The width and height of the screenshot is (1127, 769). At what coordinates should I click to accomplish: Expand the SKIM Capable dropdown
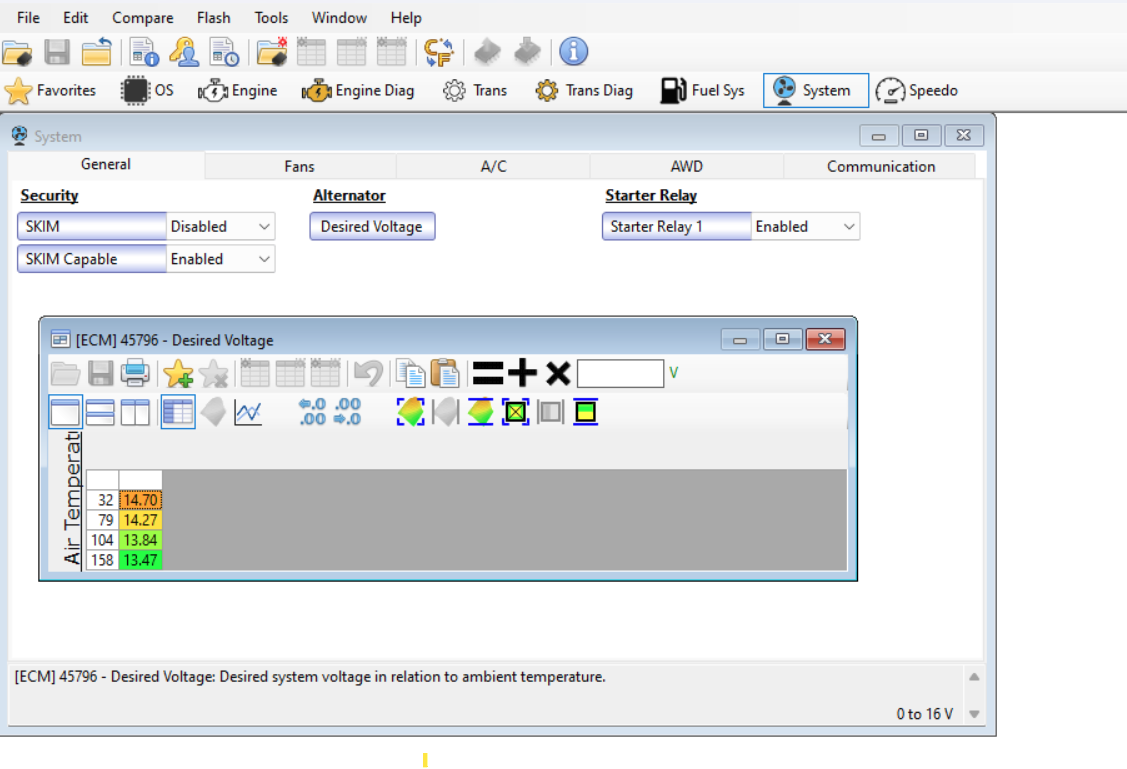pyautogui.click(x=220, y=259)
